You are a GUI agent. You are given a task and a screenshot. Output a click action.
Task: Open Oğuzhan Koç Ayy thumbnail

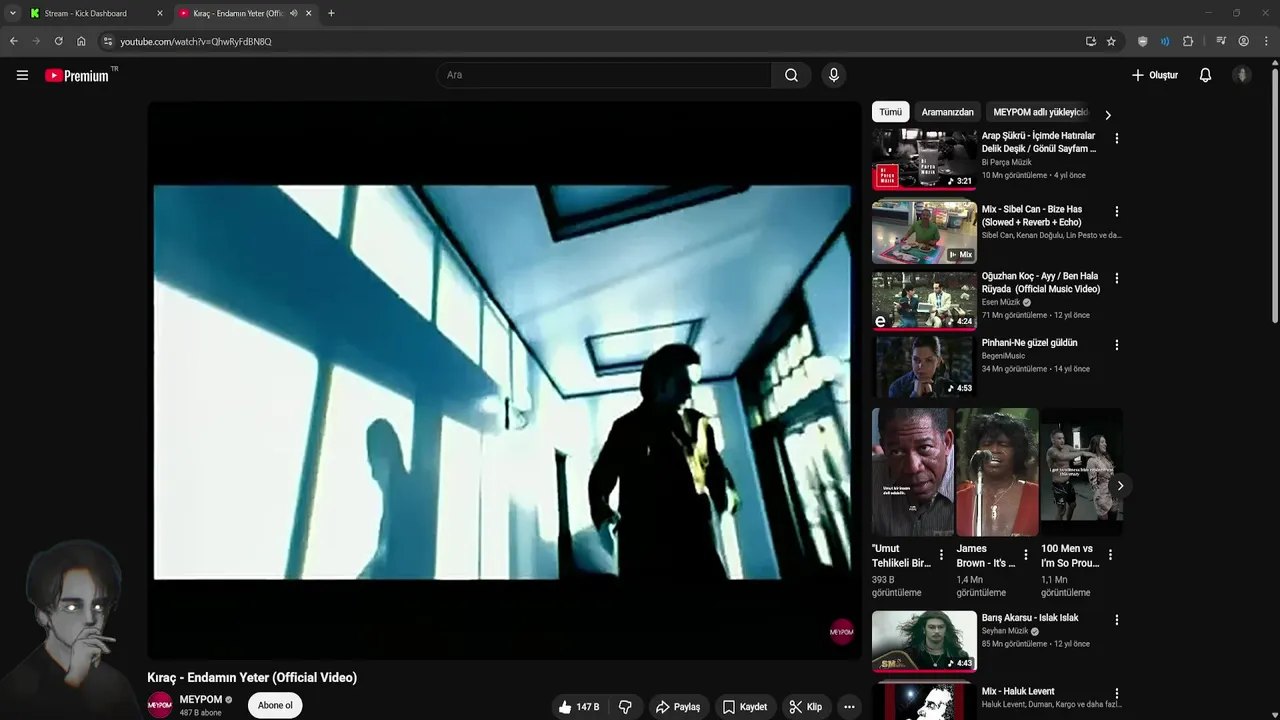924,300
